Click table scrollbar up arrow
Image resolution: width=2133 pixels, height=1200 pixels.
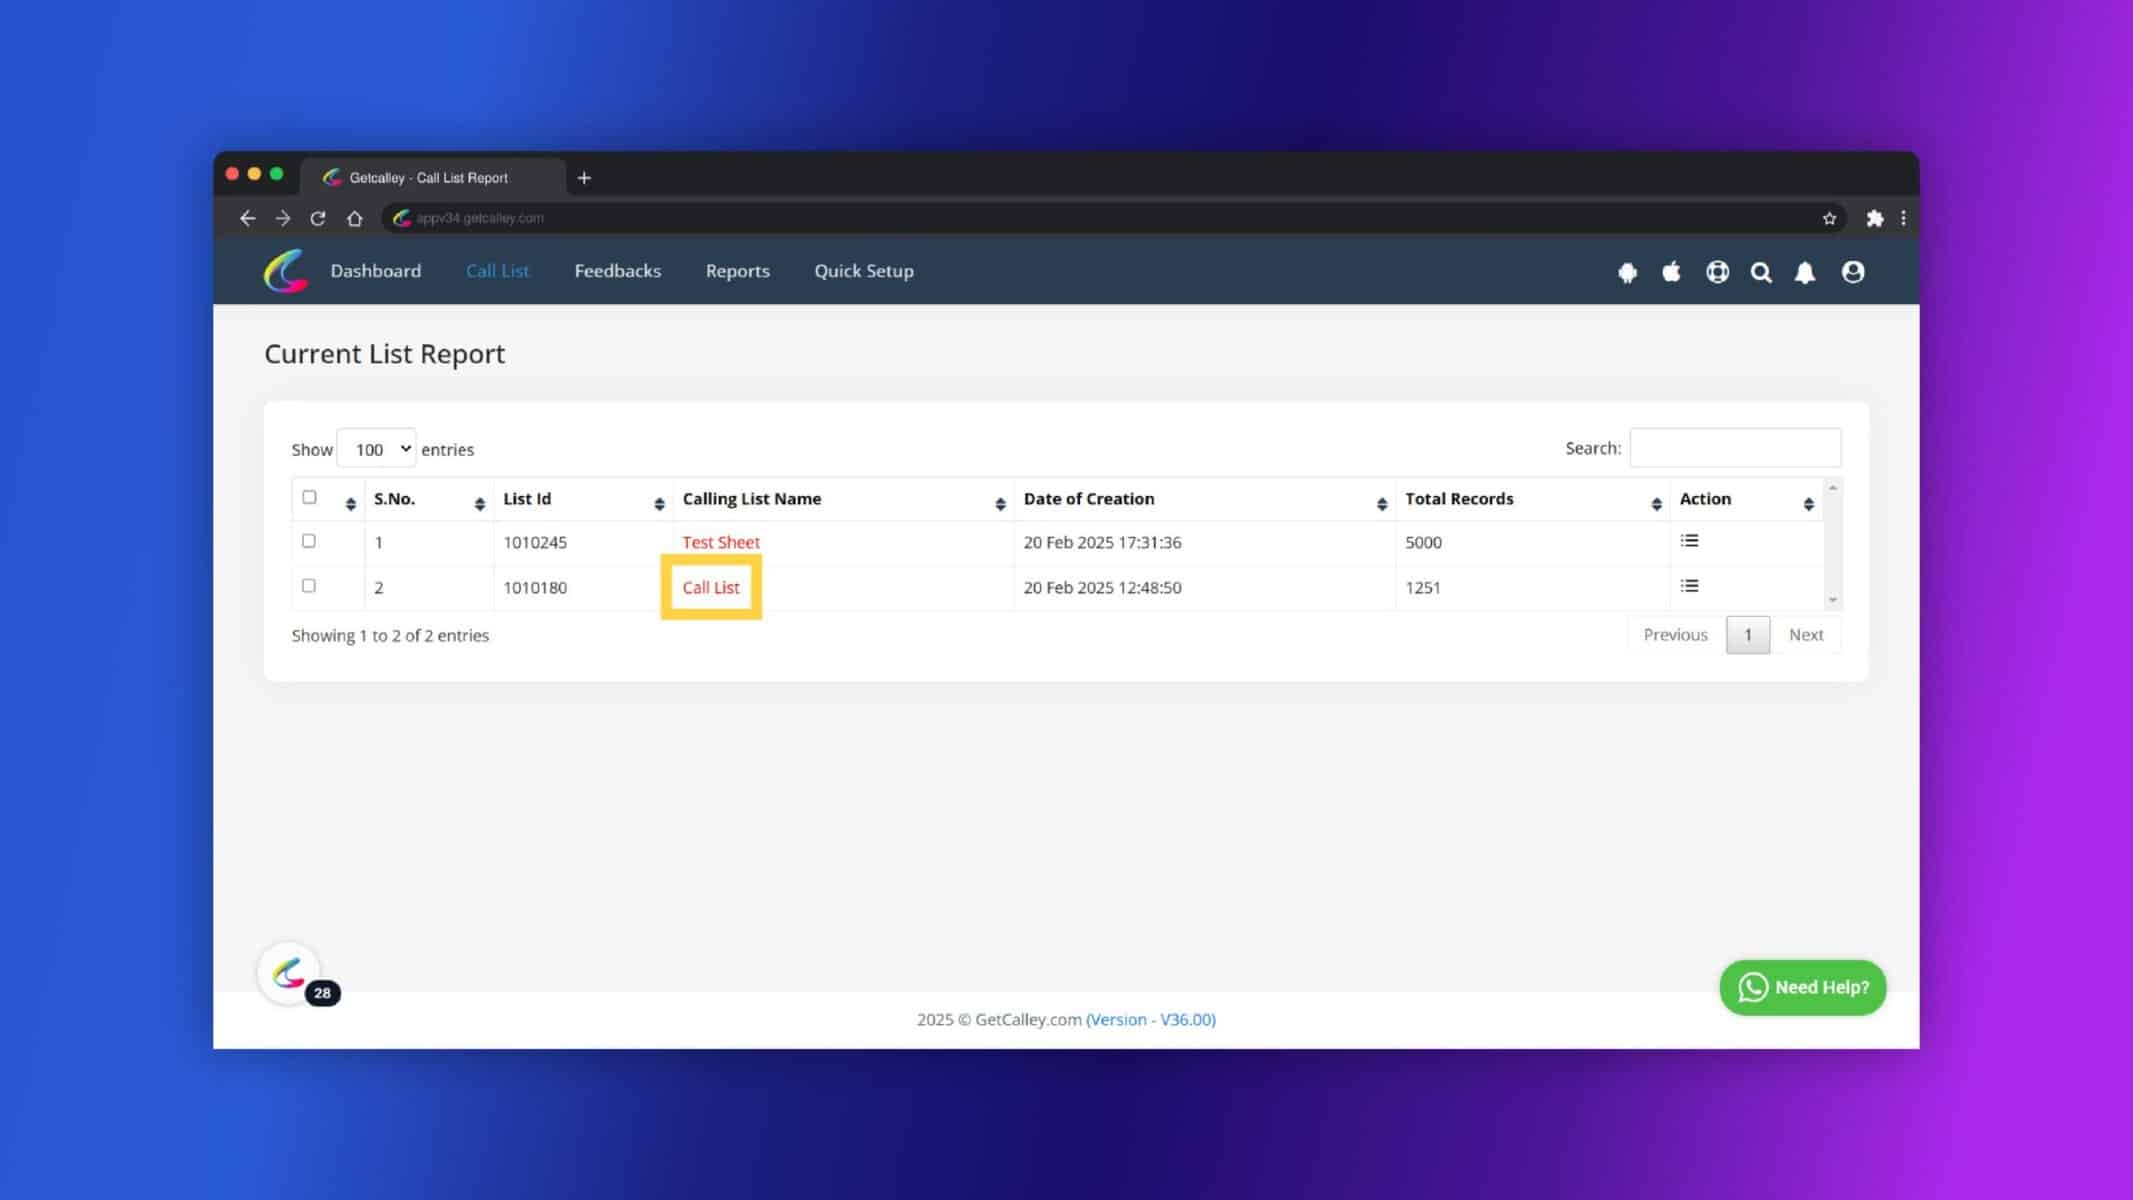(1832, 487)
